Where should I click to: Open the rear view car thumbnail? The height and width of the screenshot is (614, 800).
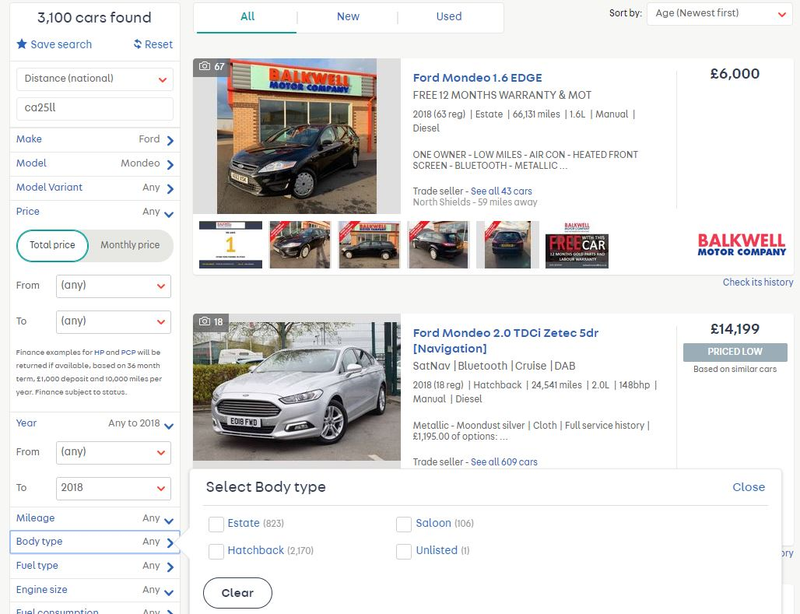[x=508, y=244]
